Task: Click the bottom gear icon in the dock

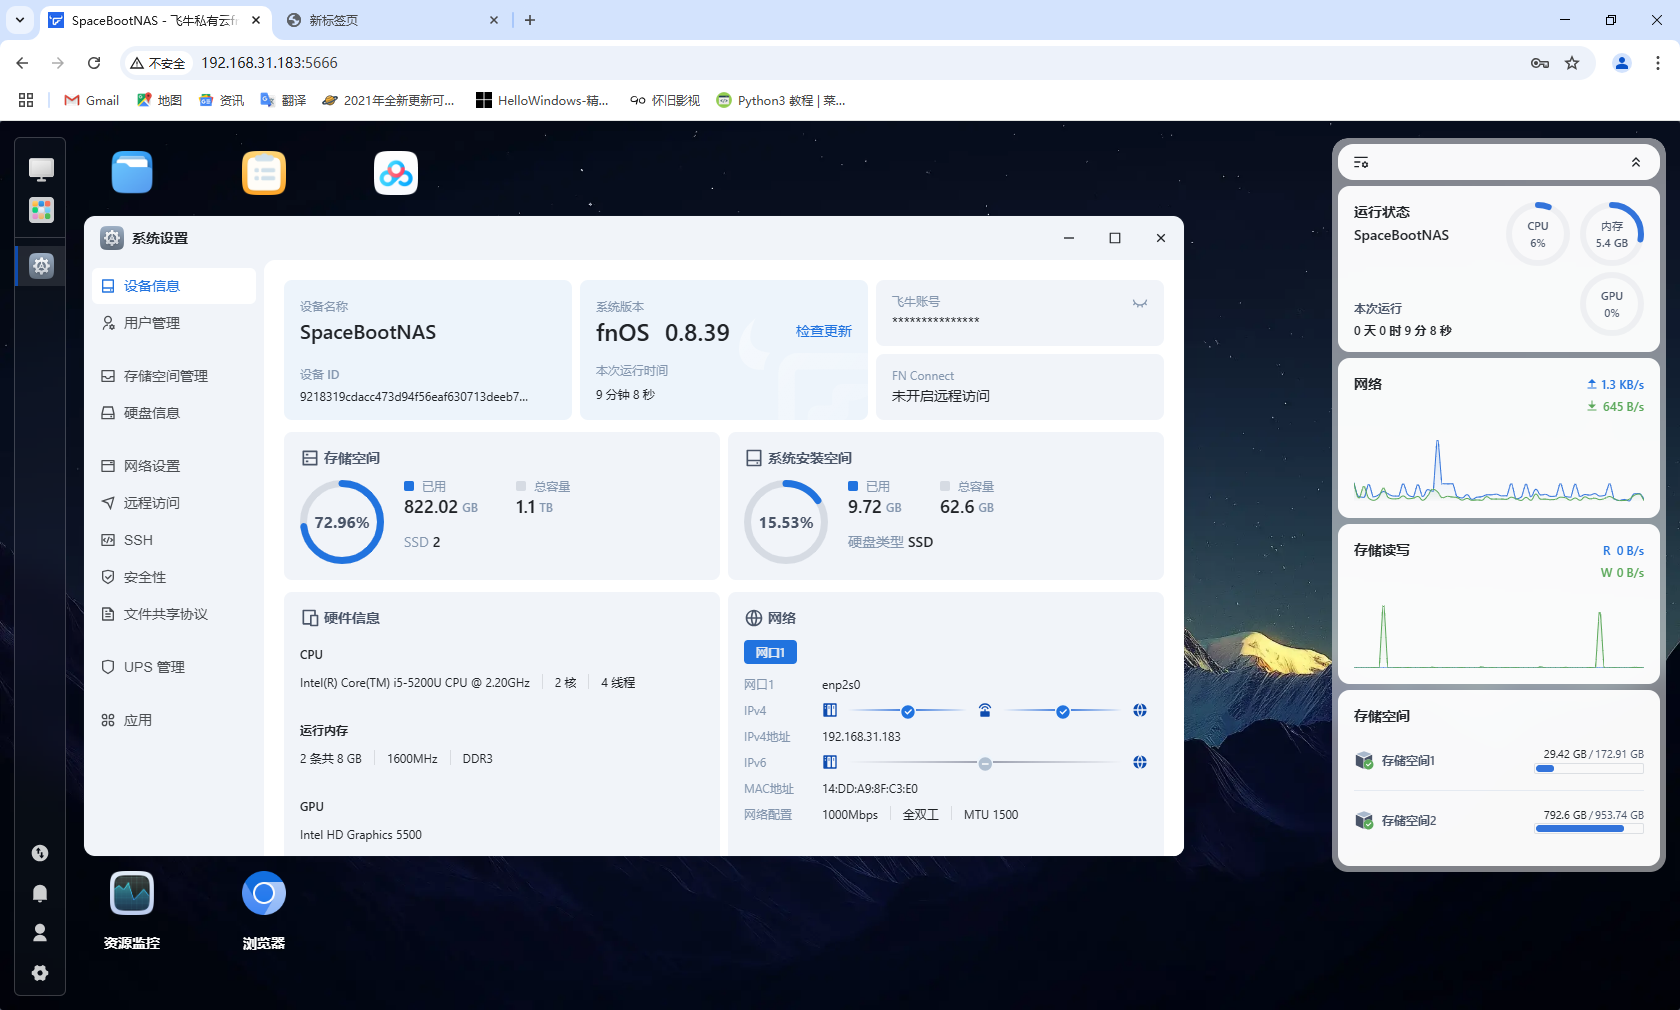Action: [40, 973]
